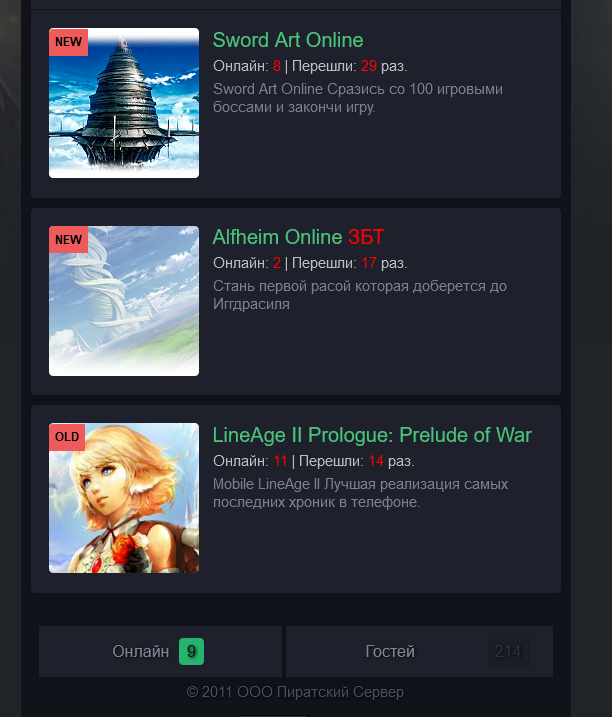Click the Alfheim Online sky thumbnail
The height and width of the screenshot is (717, 612).
(124, 301)
